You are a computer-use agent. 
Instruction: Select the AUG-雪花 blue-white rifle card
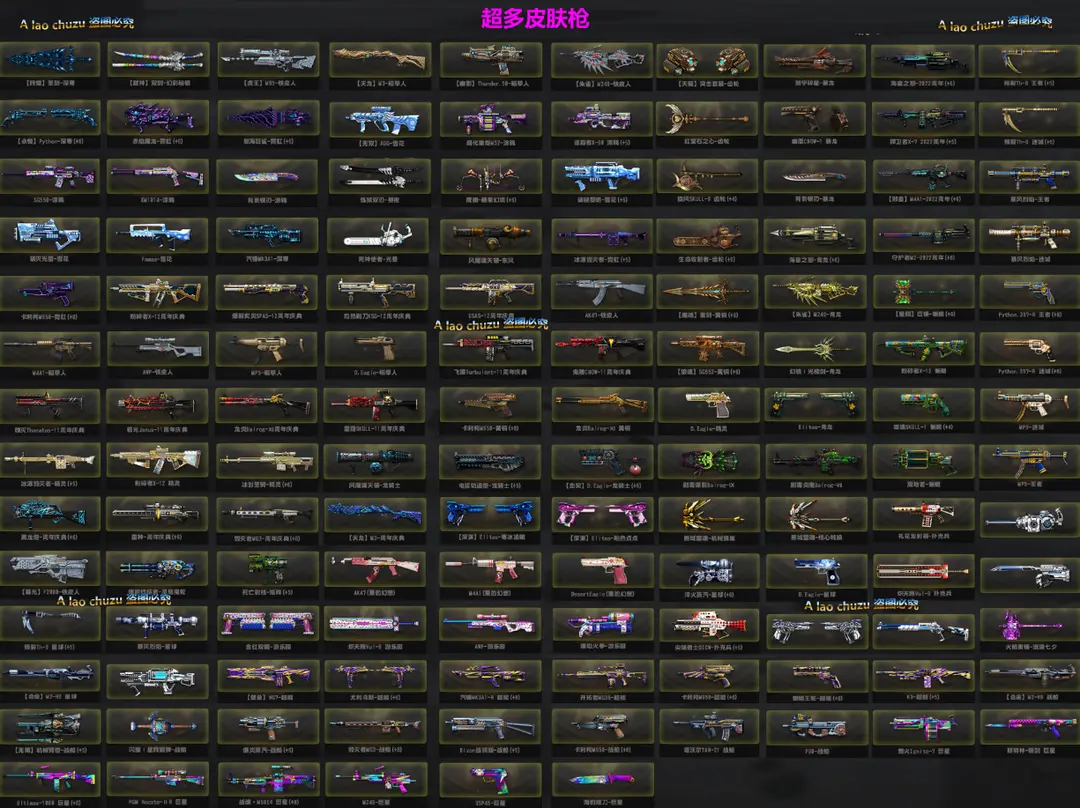click(x=381, y=119)
